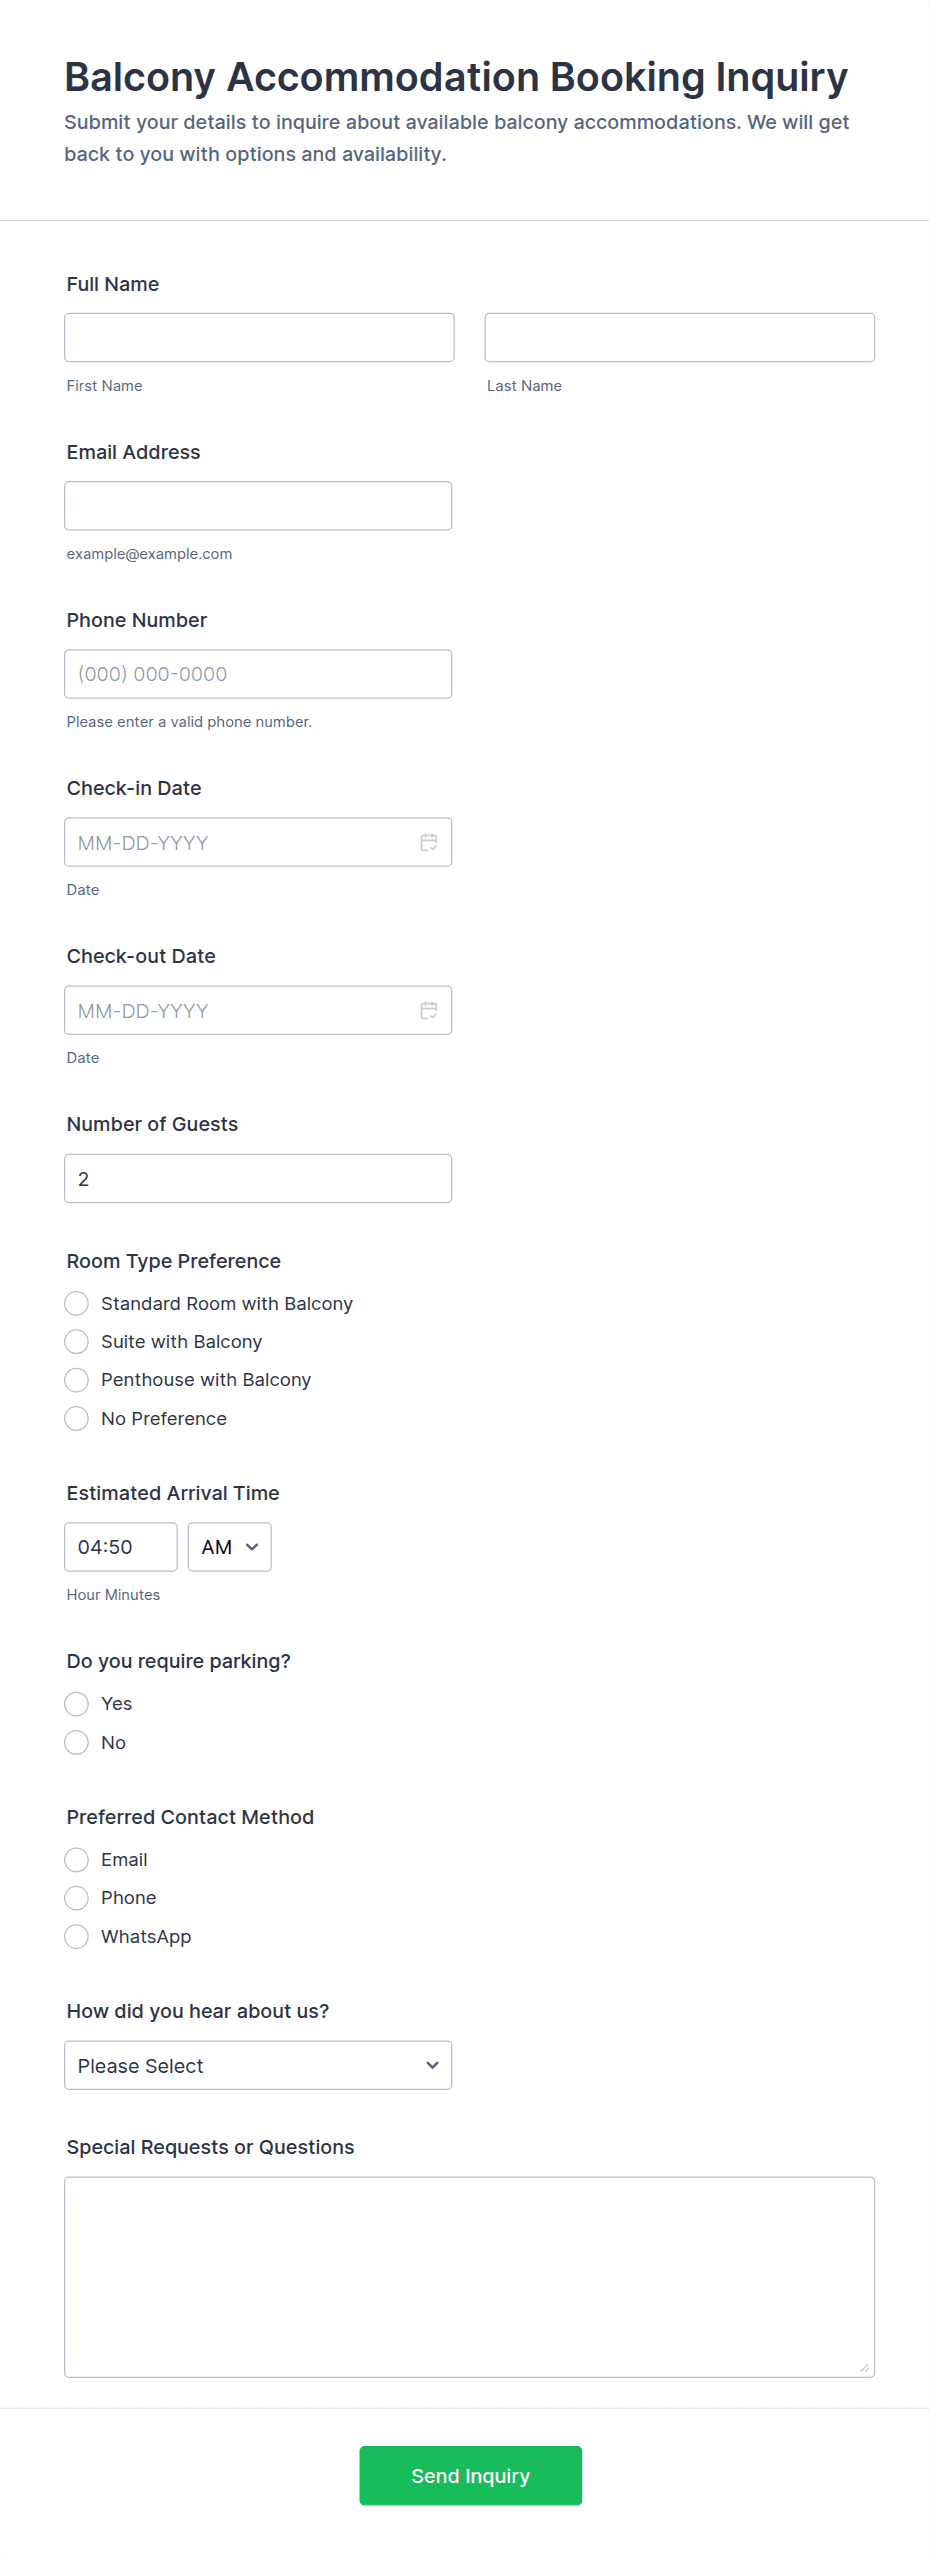Image resolution: width=930 pixels, height=2555 pixels.
Task: Open the Check-in Date calendar icon
Action: [428, 842]
